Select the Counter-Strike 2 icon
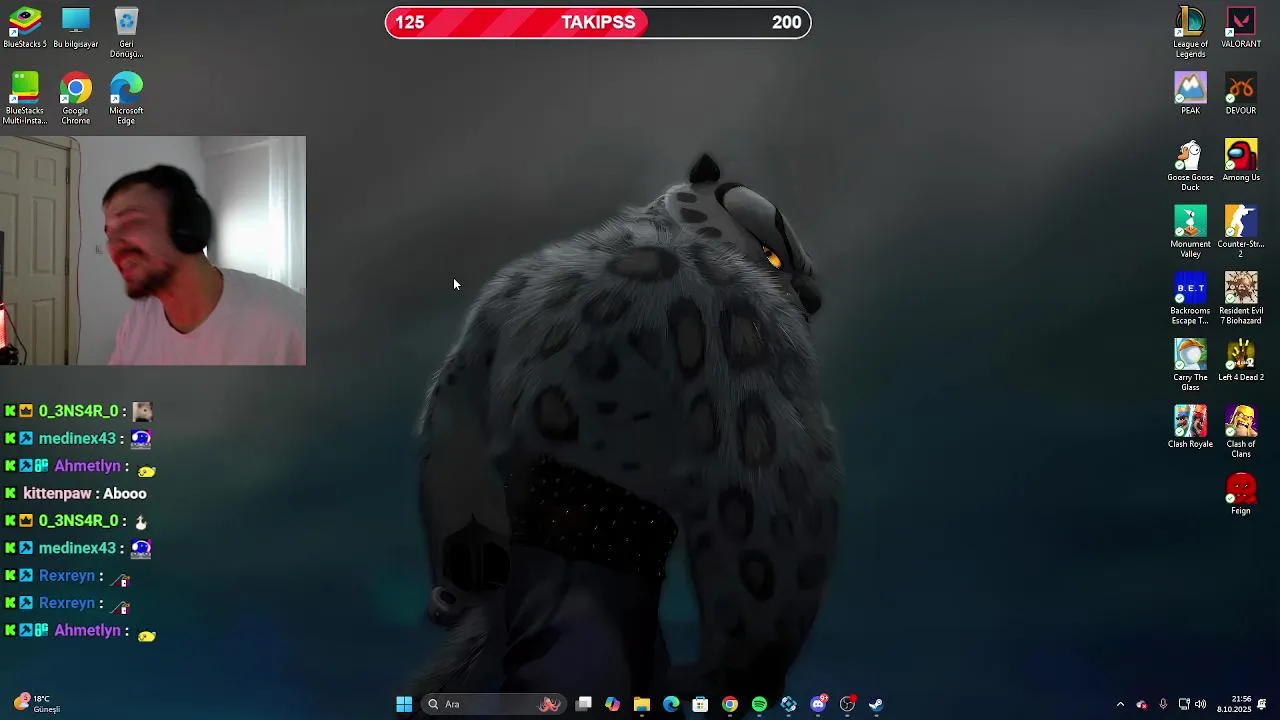Viewport: 1280px width, 720px height. click(1241, 232)
